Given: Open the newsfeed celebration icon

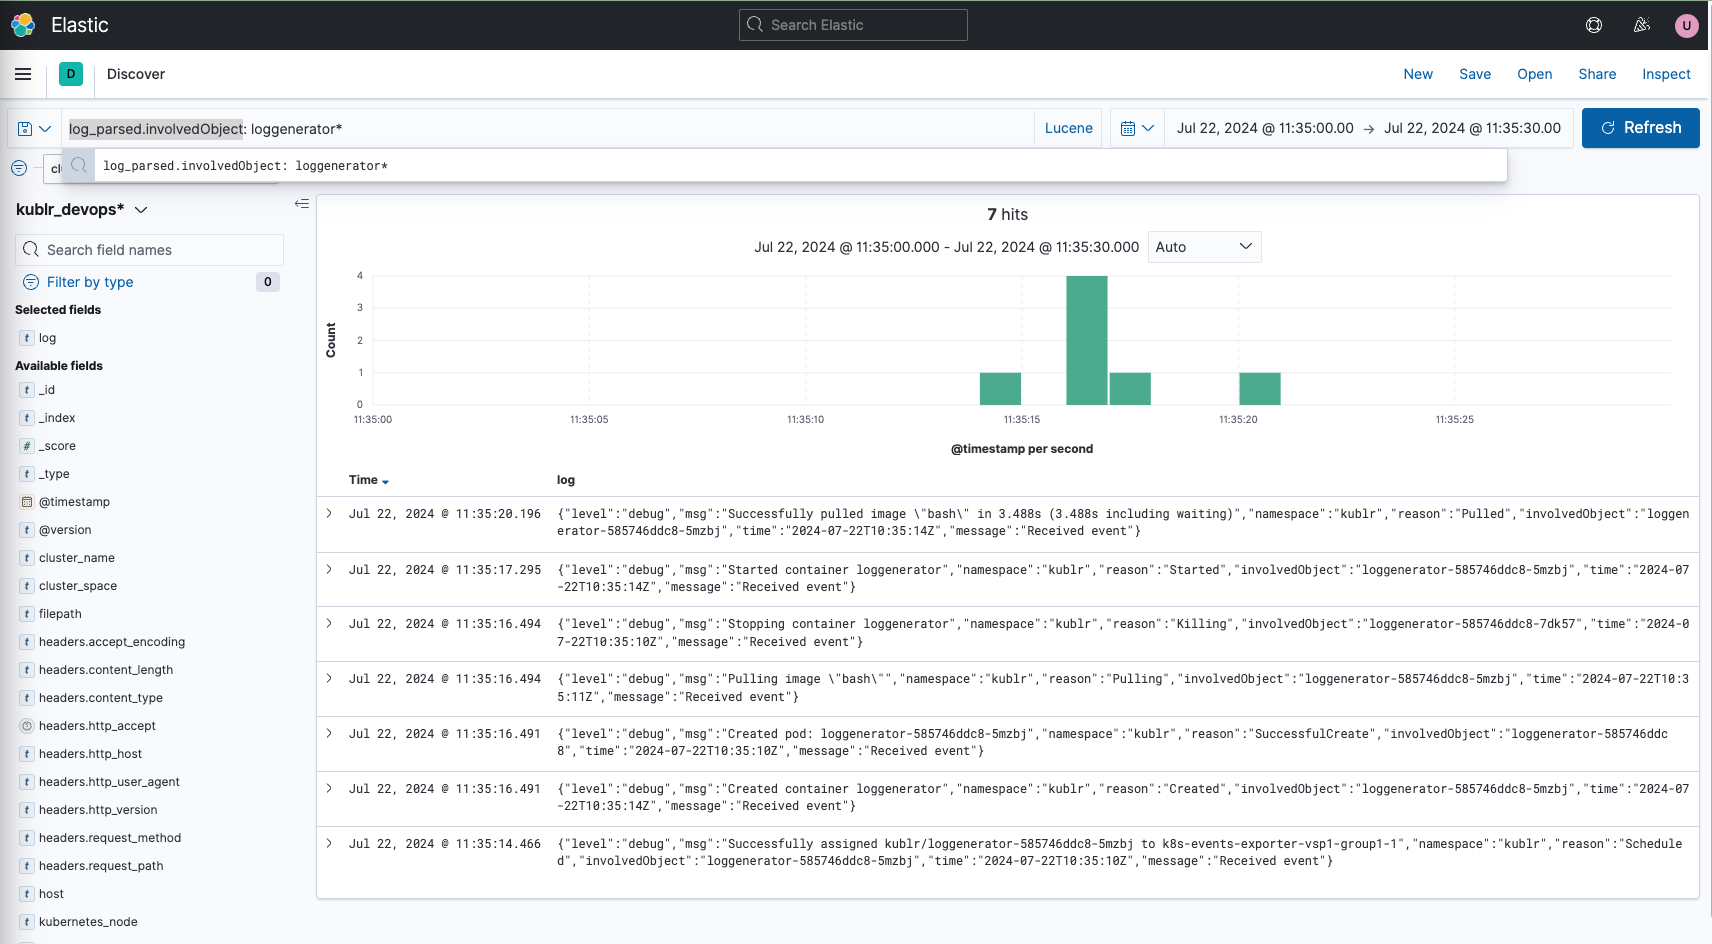Looking at the screenshot, I should pos(1641,25).
